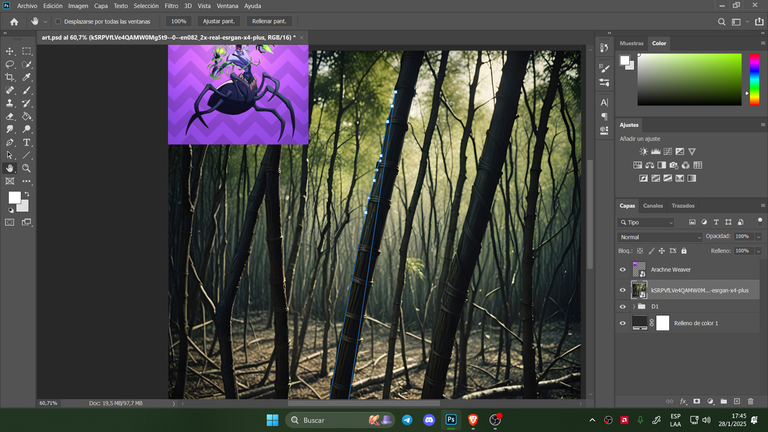Select the Eraser tool
Image resolution: width=768 pixels, height=432 pixels.
click(x=10, y=116)
